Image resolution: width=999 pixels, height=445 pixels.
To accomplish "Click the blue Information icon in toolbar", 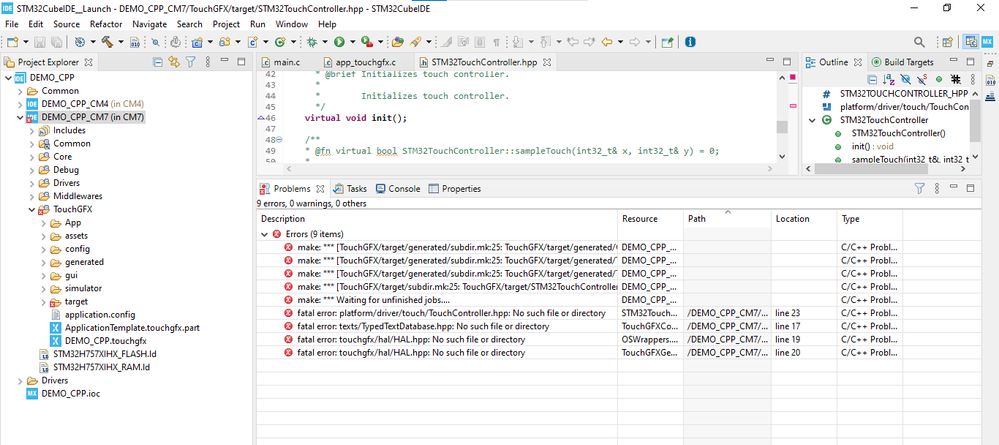I will pos(690,42).
